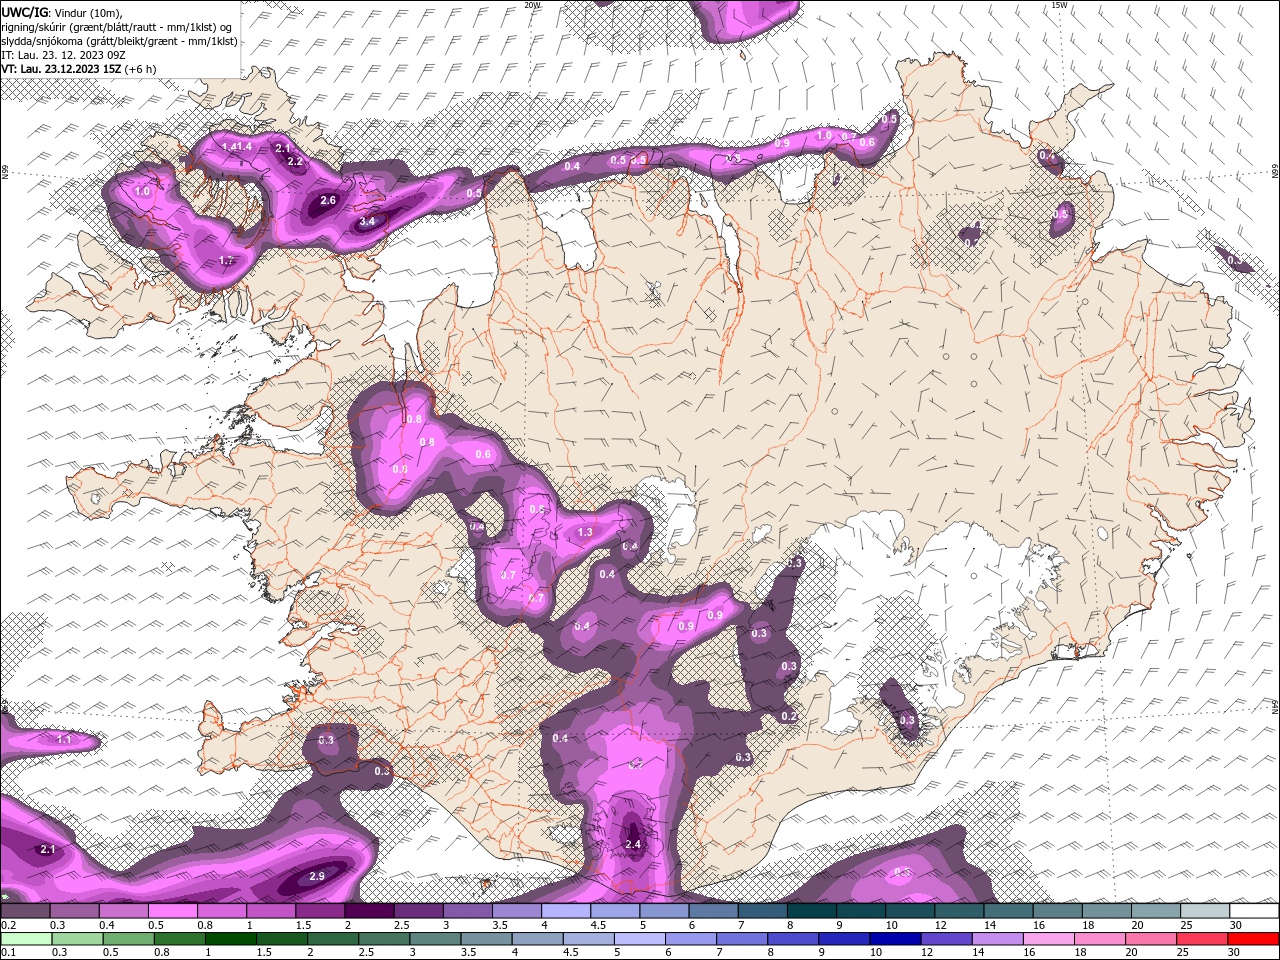1280x960 pixels.
Task: Click the 30 label in the lower rain legend
Action: (x=1236, y=952)
